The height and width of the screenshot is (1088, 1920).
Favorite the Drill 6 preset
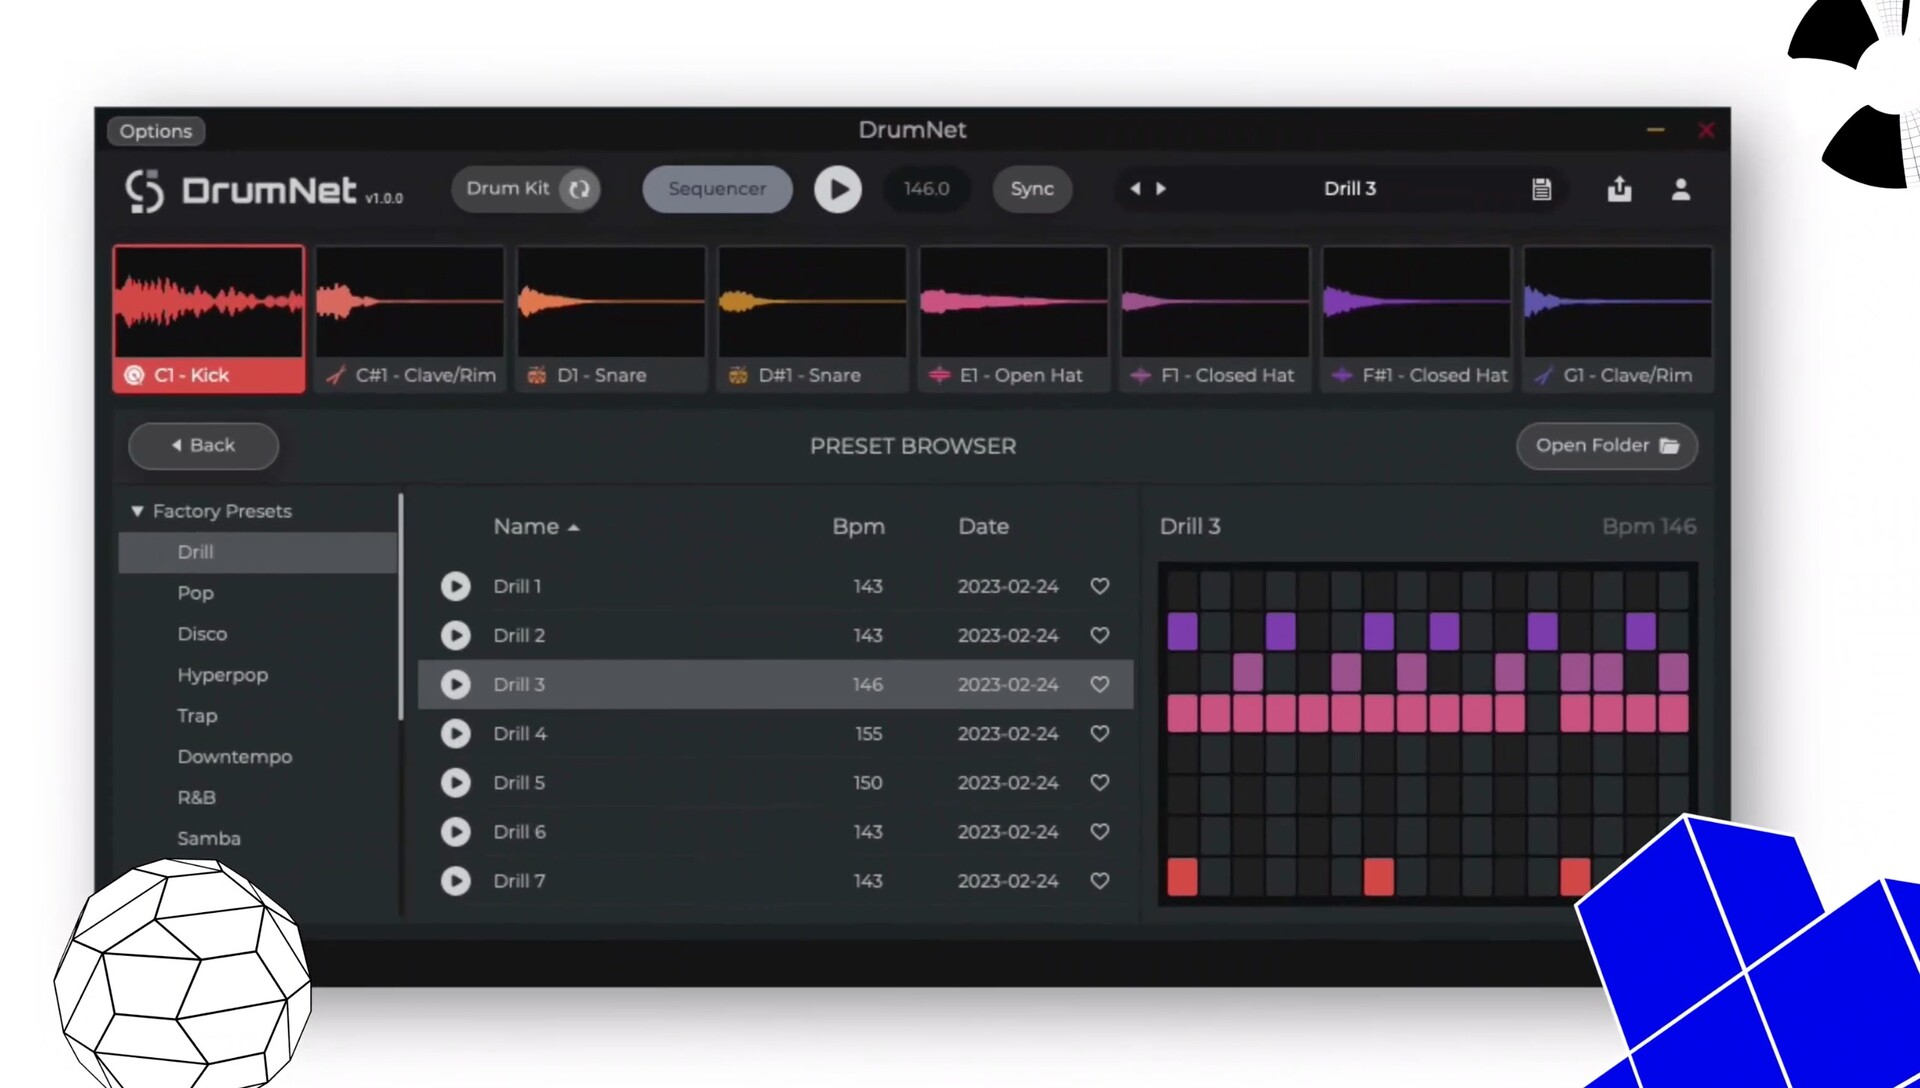point(1100,831)
